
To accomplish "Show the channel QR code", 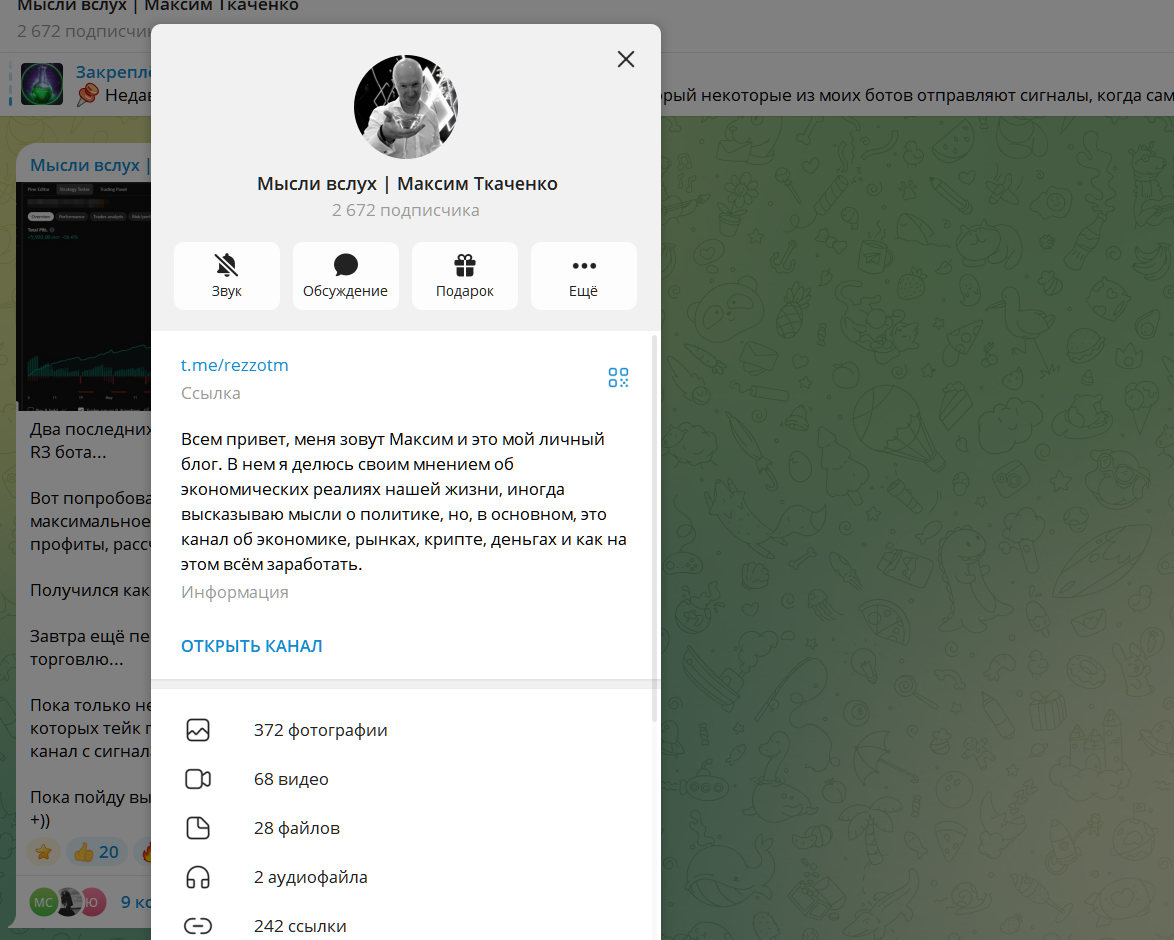I will coord(618,377).
